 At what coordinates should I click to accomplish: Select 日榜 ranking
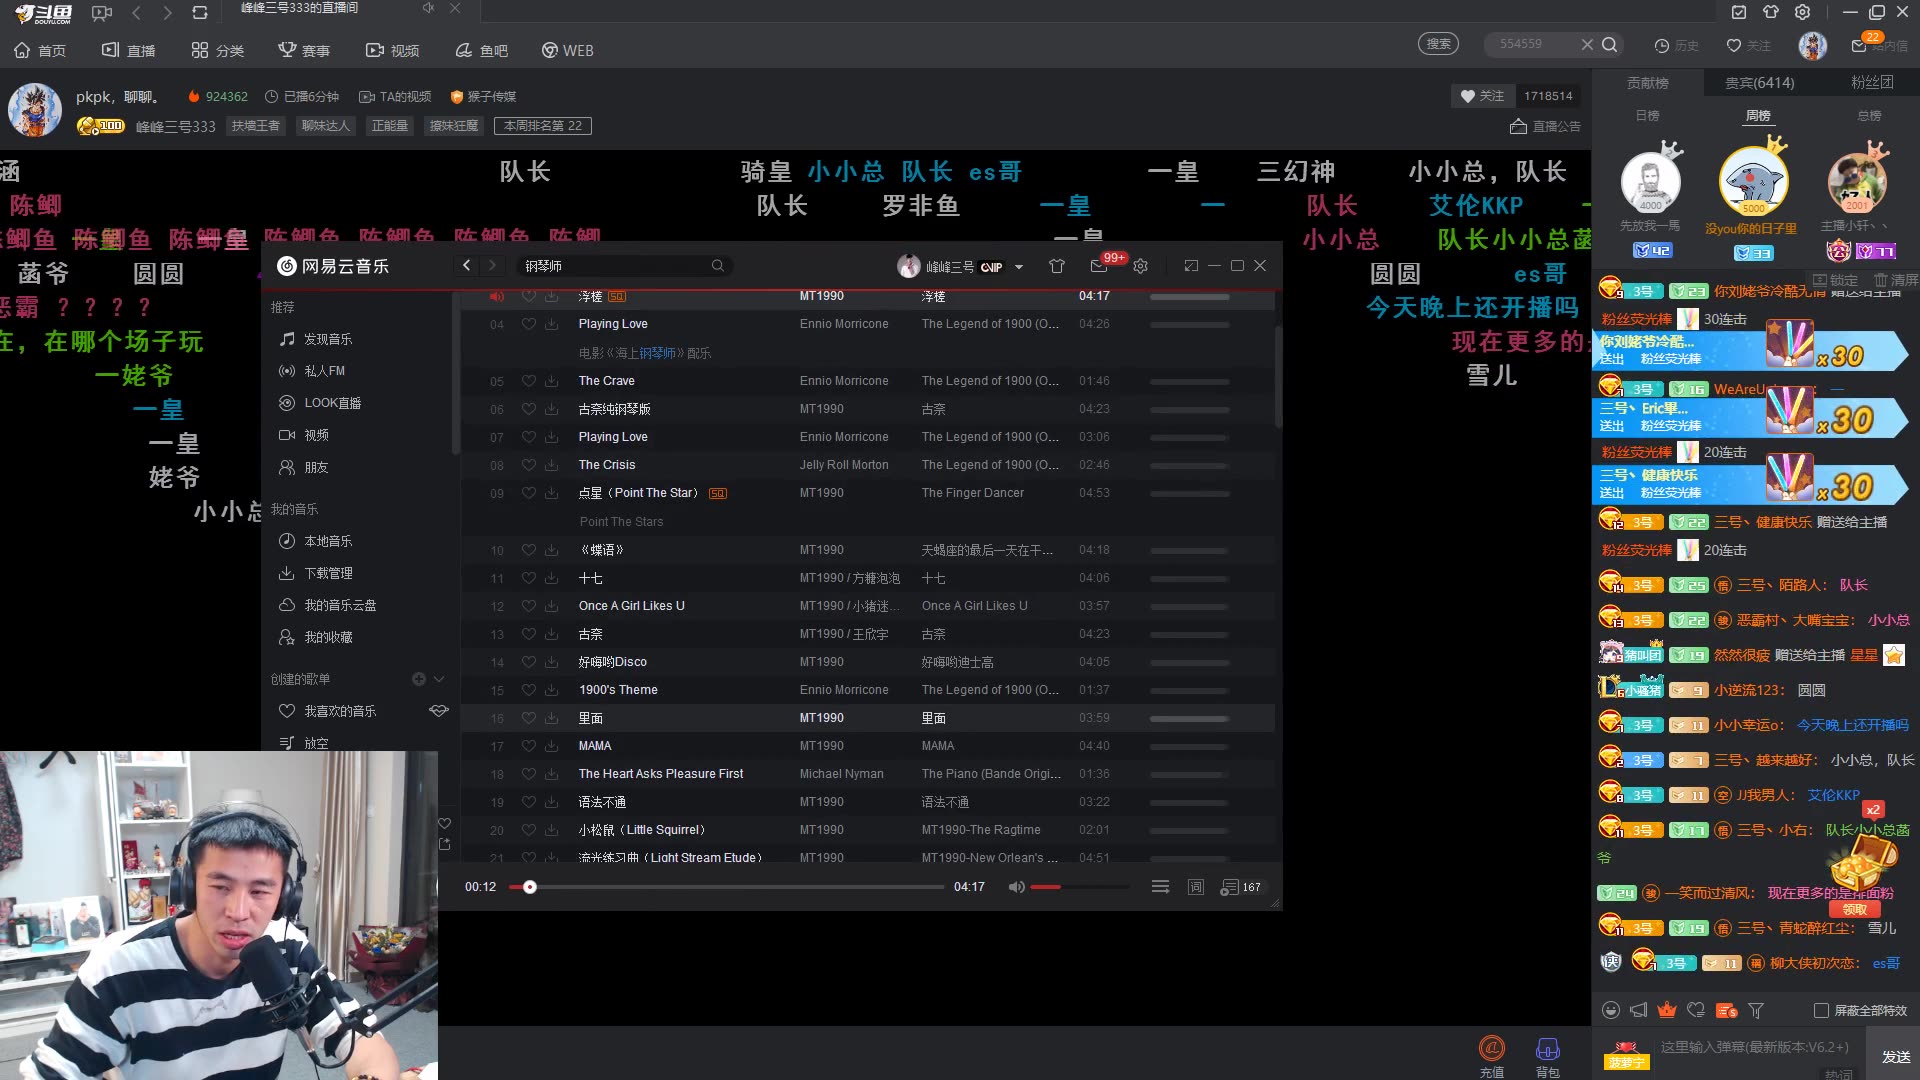pos(1647,116)
